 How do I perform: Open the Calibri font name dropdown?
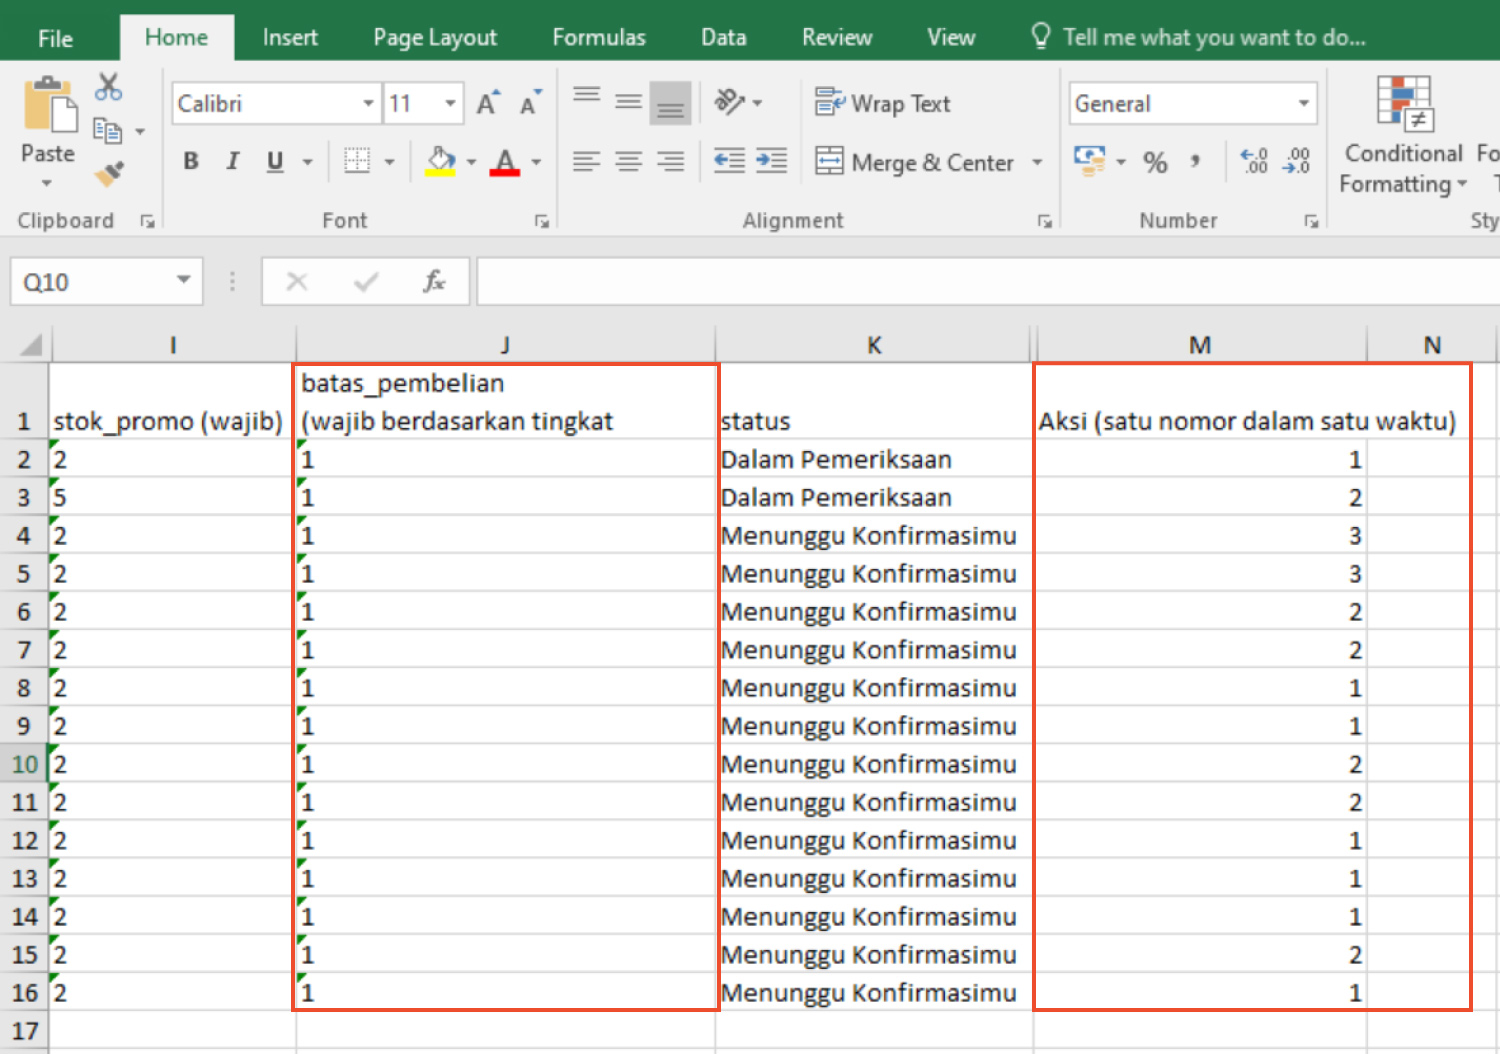pyautogui.click(x=368, y=104)
